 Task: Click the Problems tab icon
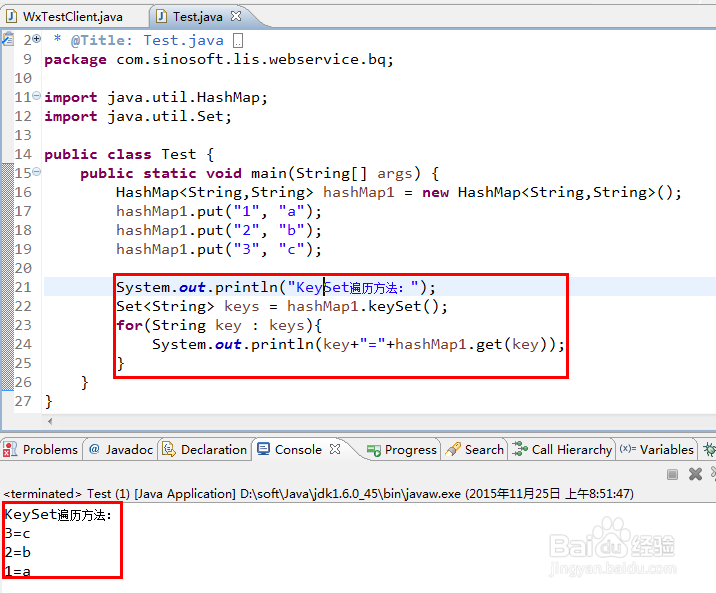pos(10,450)
